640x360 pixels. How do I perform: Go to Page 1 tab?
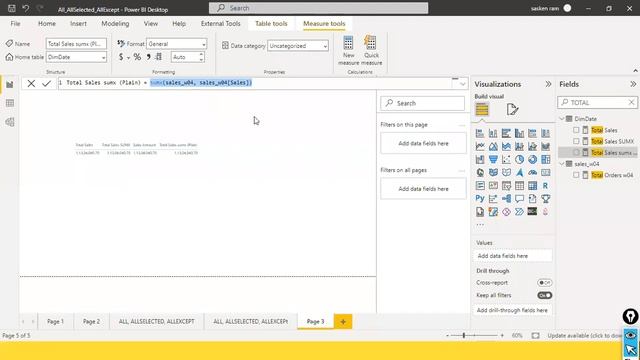(56, 322)
